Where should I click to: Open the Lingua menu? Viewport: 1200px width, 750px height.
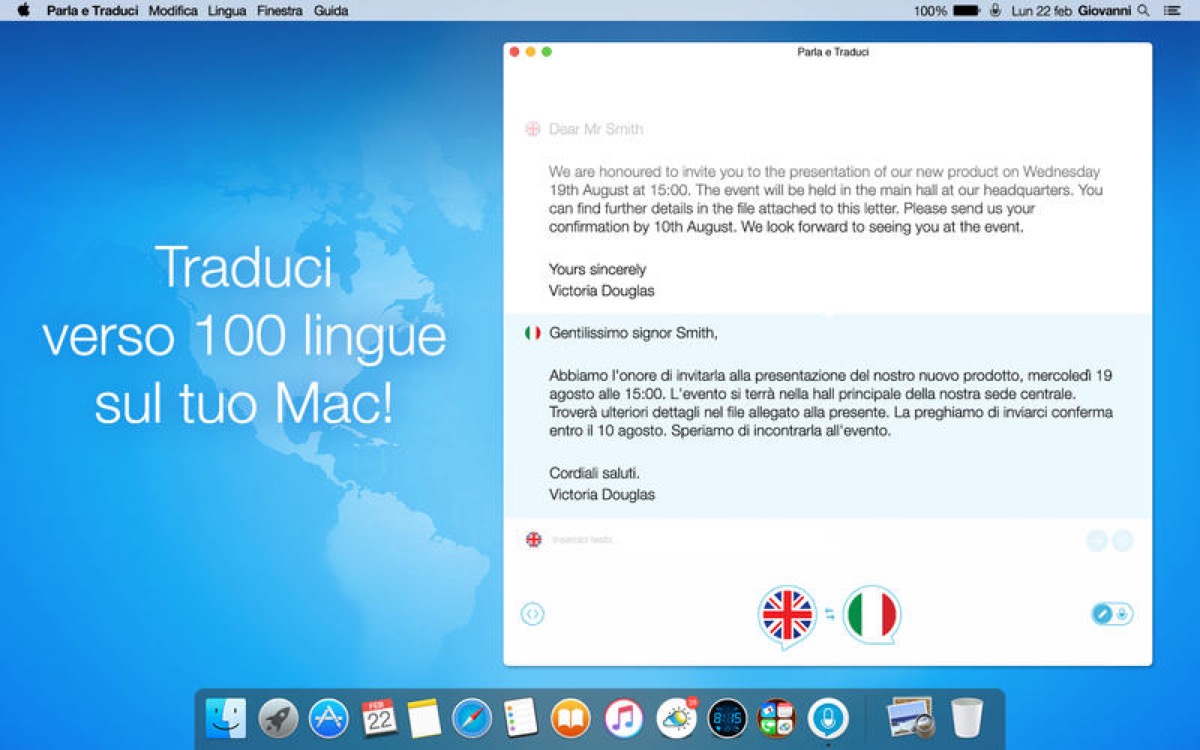[227, 11]
